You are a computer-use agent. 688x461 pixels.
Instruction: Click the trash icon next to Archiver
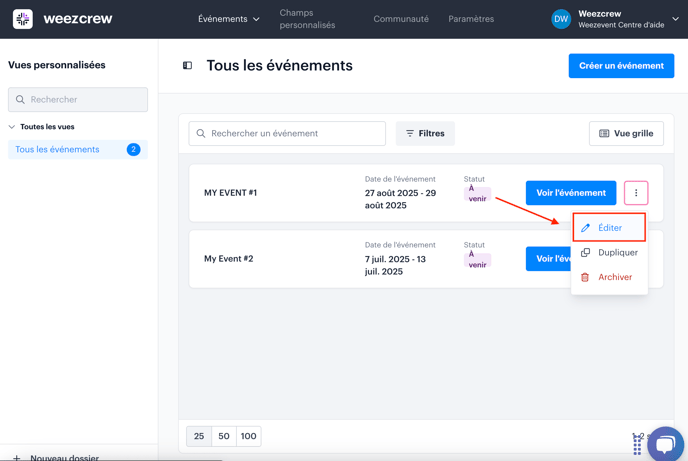point(585,277)
